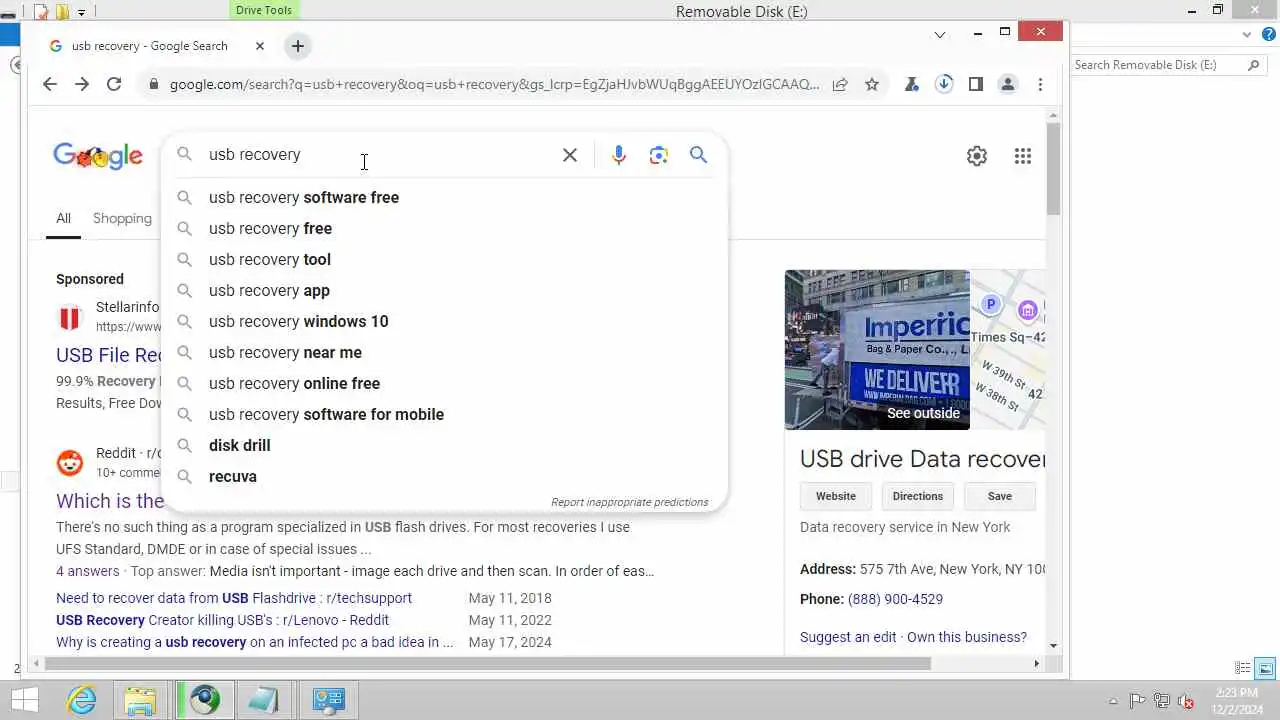Click the page vertical scrollbar thumb
Image resolution: width=1280 pixels, height=720 pixels.
[x=1053, y=168]
